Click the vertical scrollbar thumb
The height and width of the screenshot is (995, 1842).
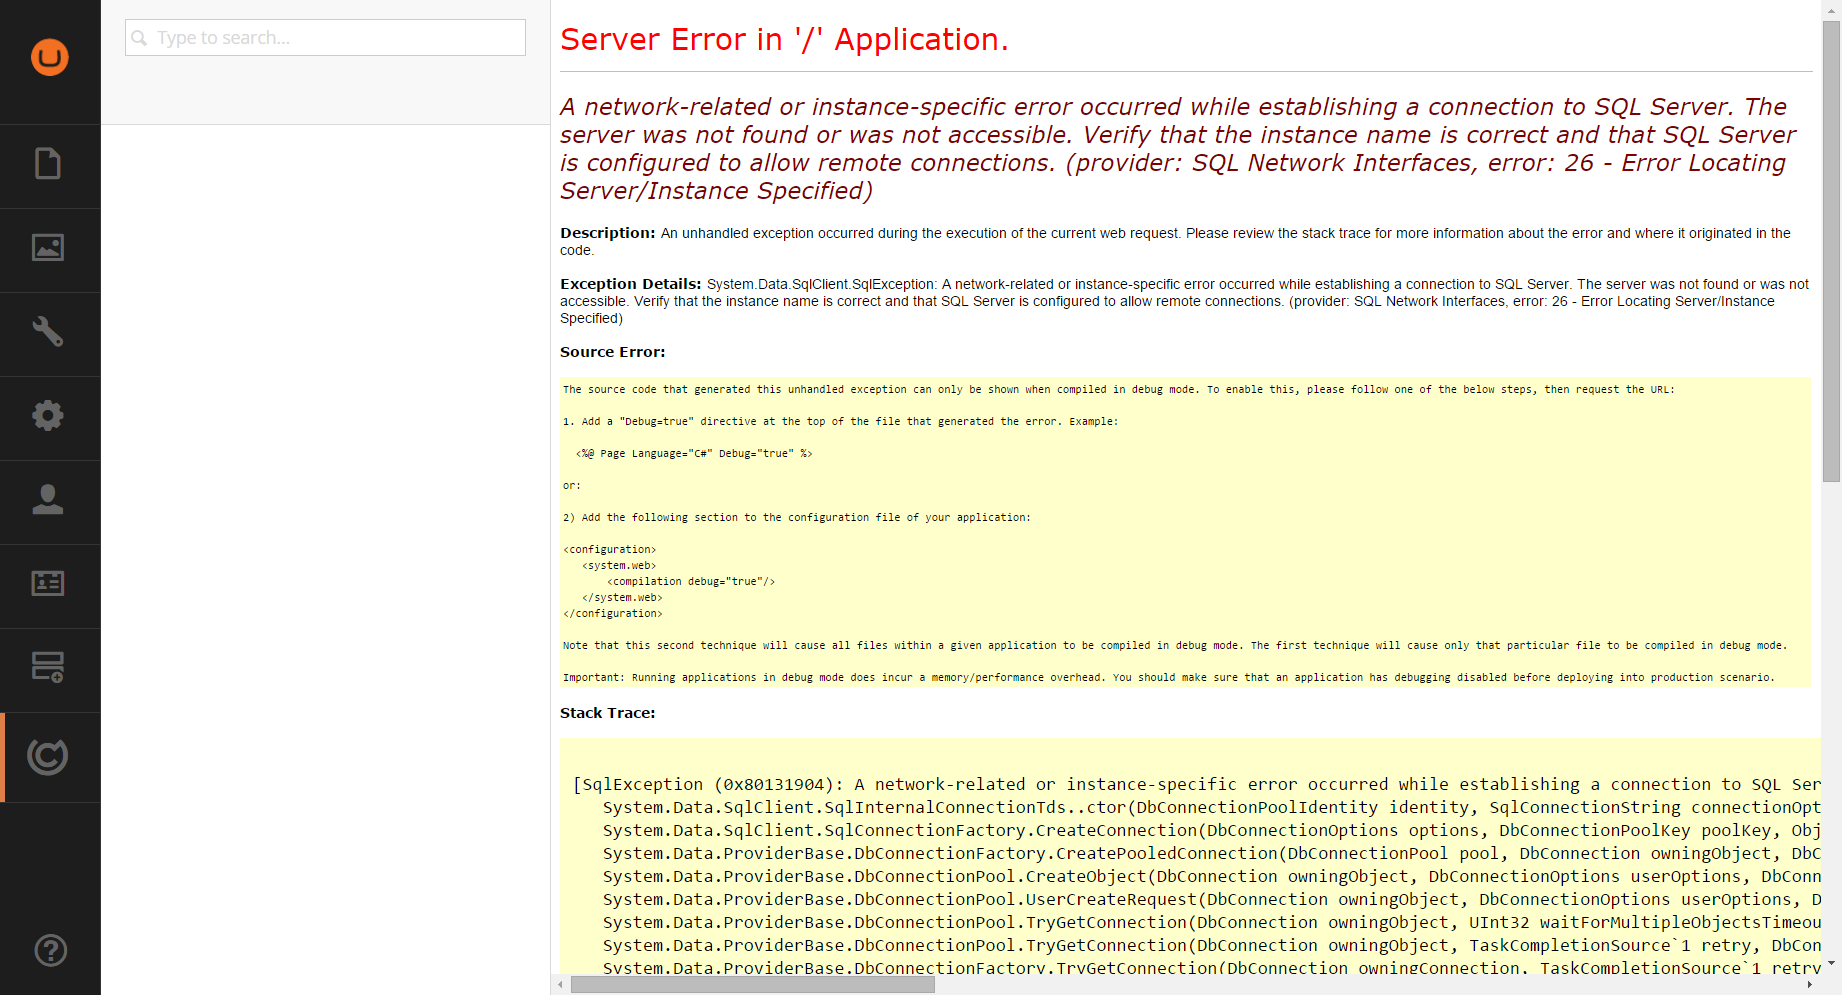click(1831, 250)
